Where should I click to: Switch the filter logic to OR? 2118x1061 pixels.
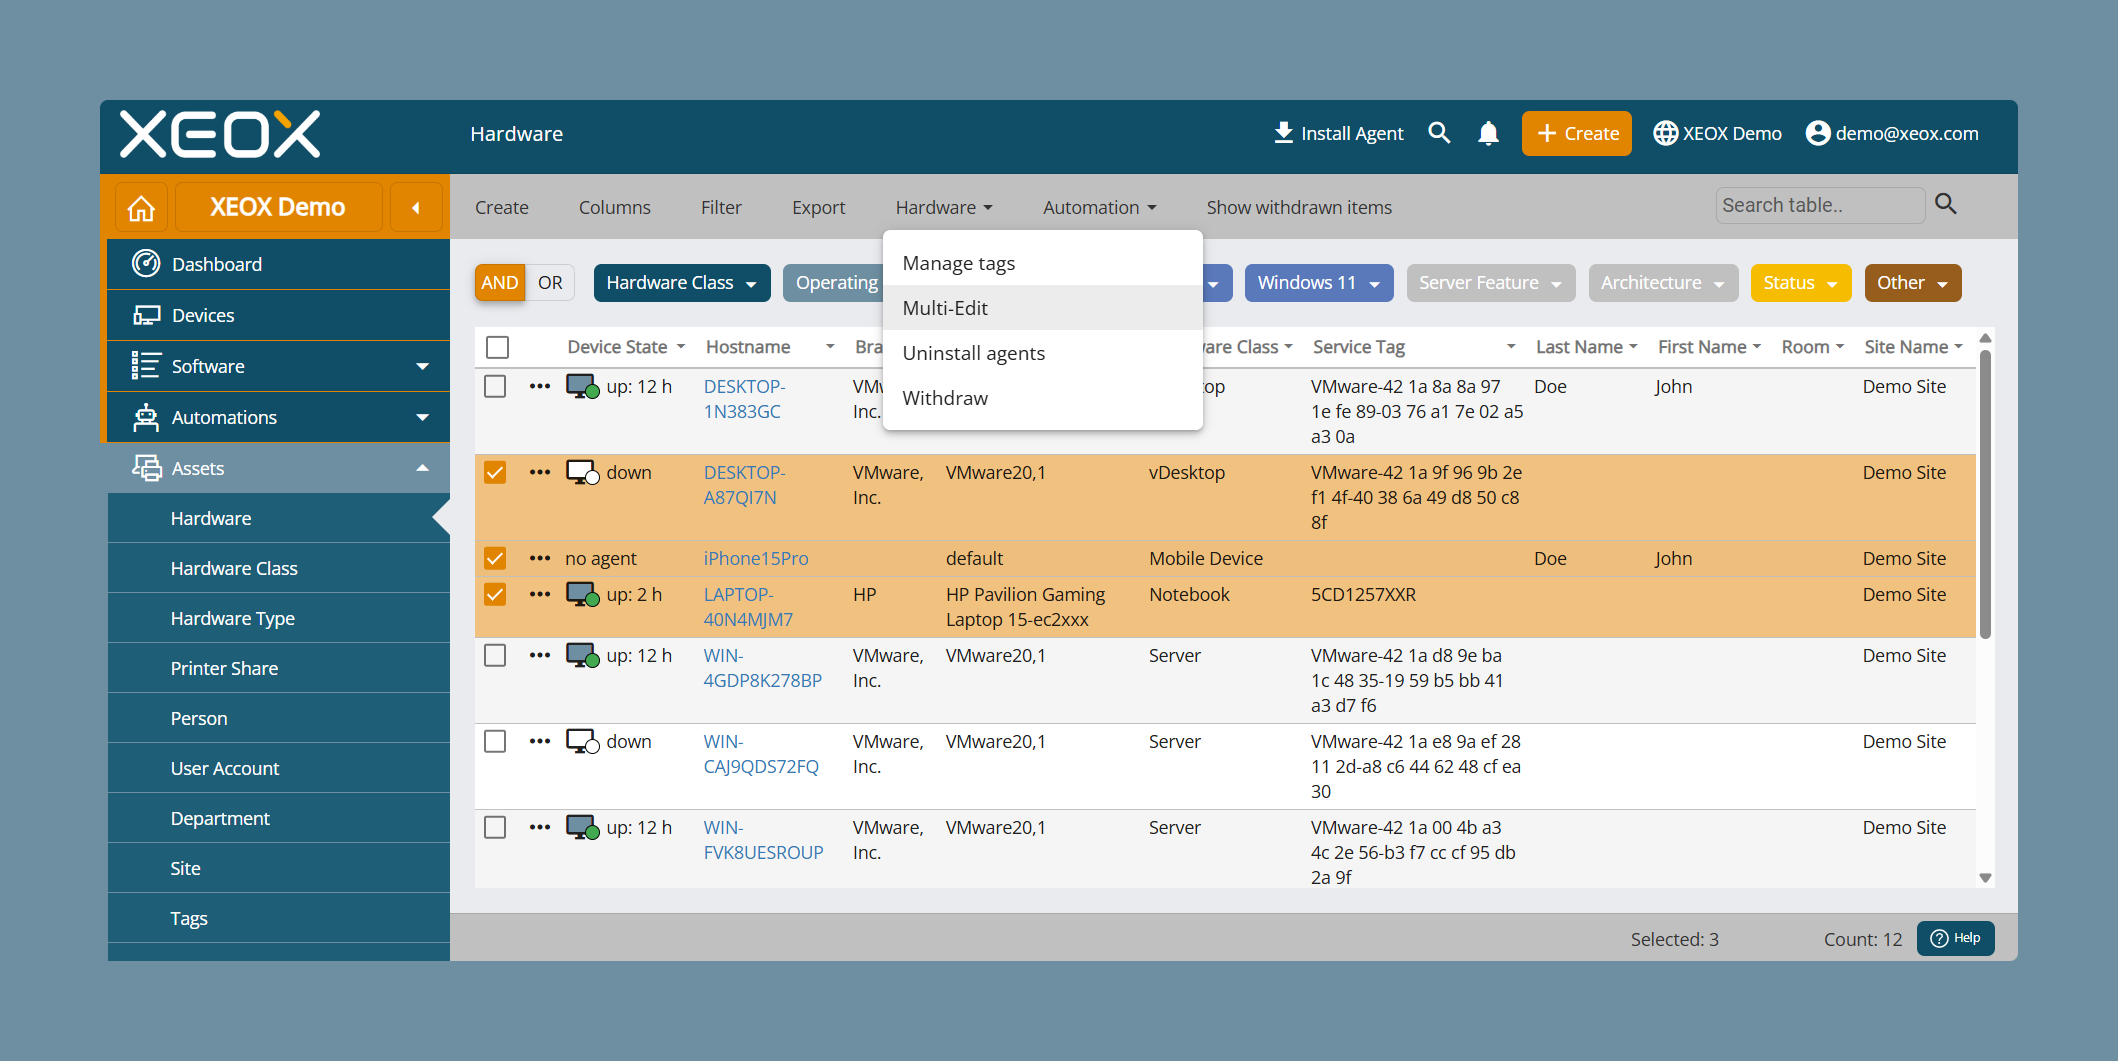550,283
